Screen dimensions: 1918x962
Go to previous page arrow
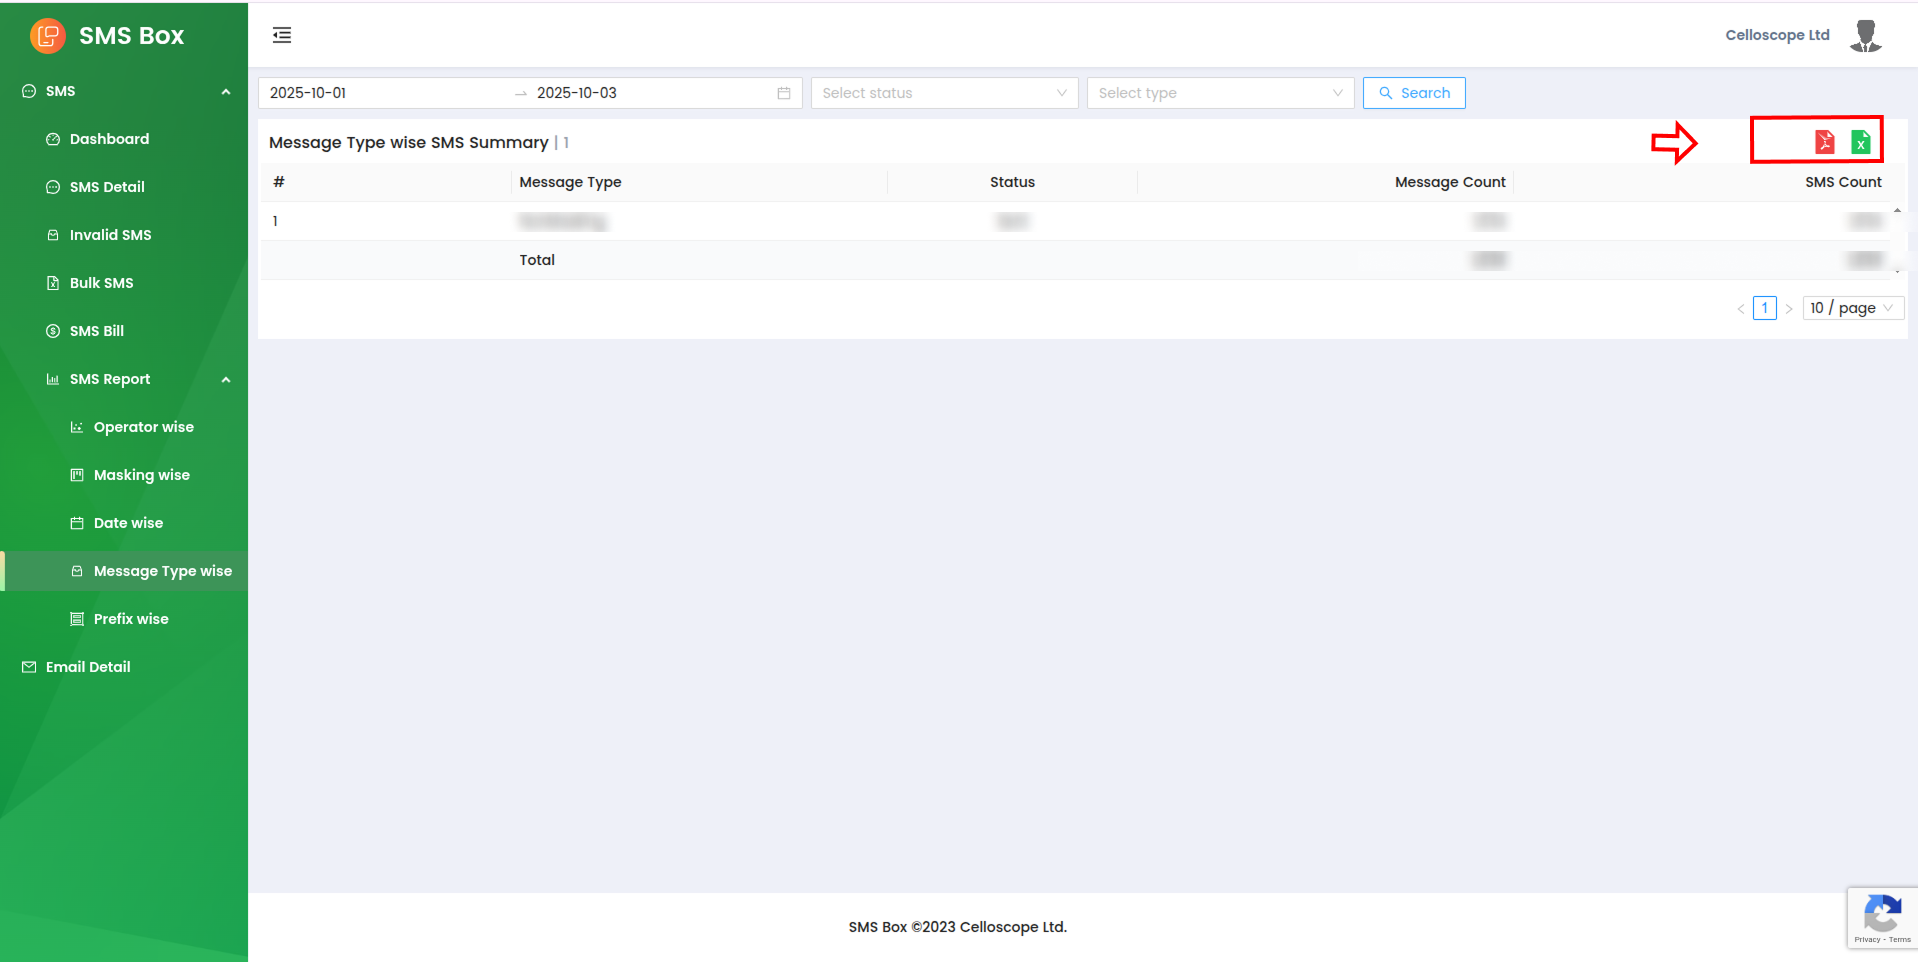tap(1741, 309)
